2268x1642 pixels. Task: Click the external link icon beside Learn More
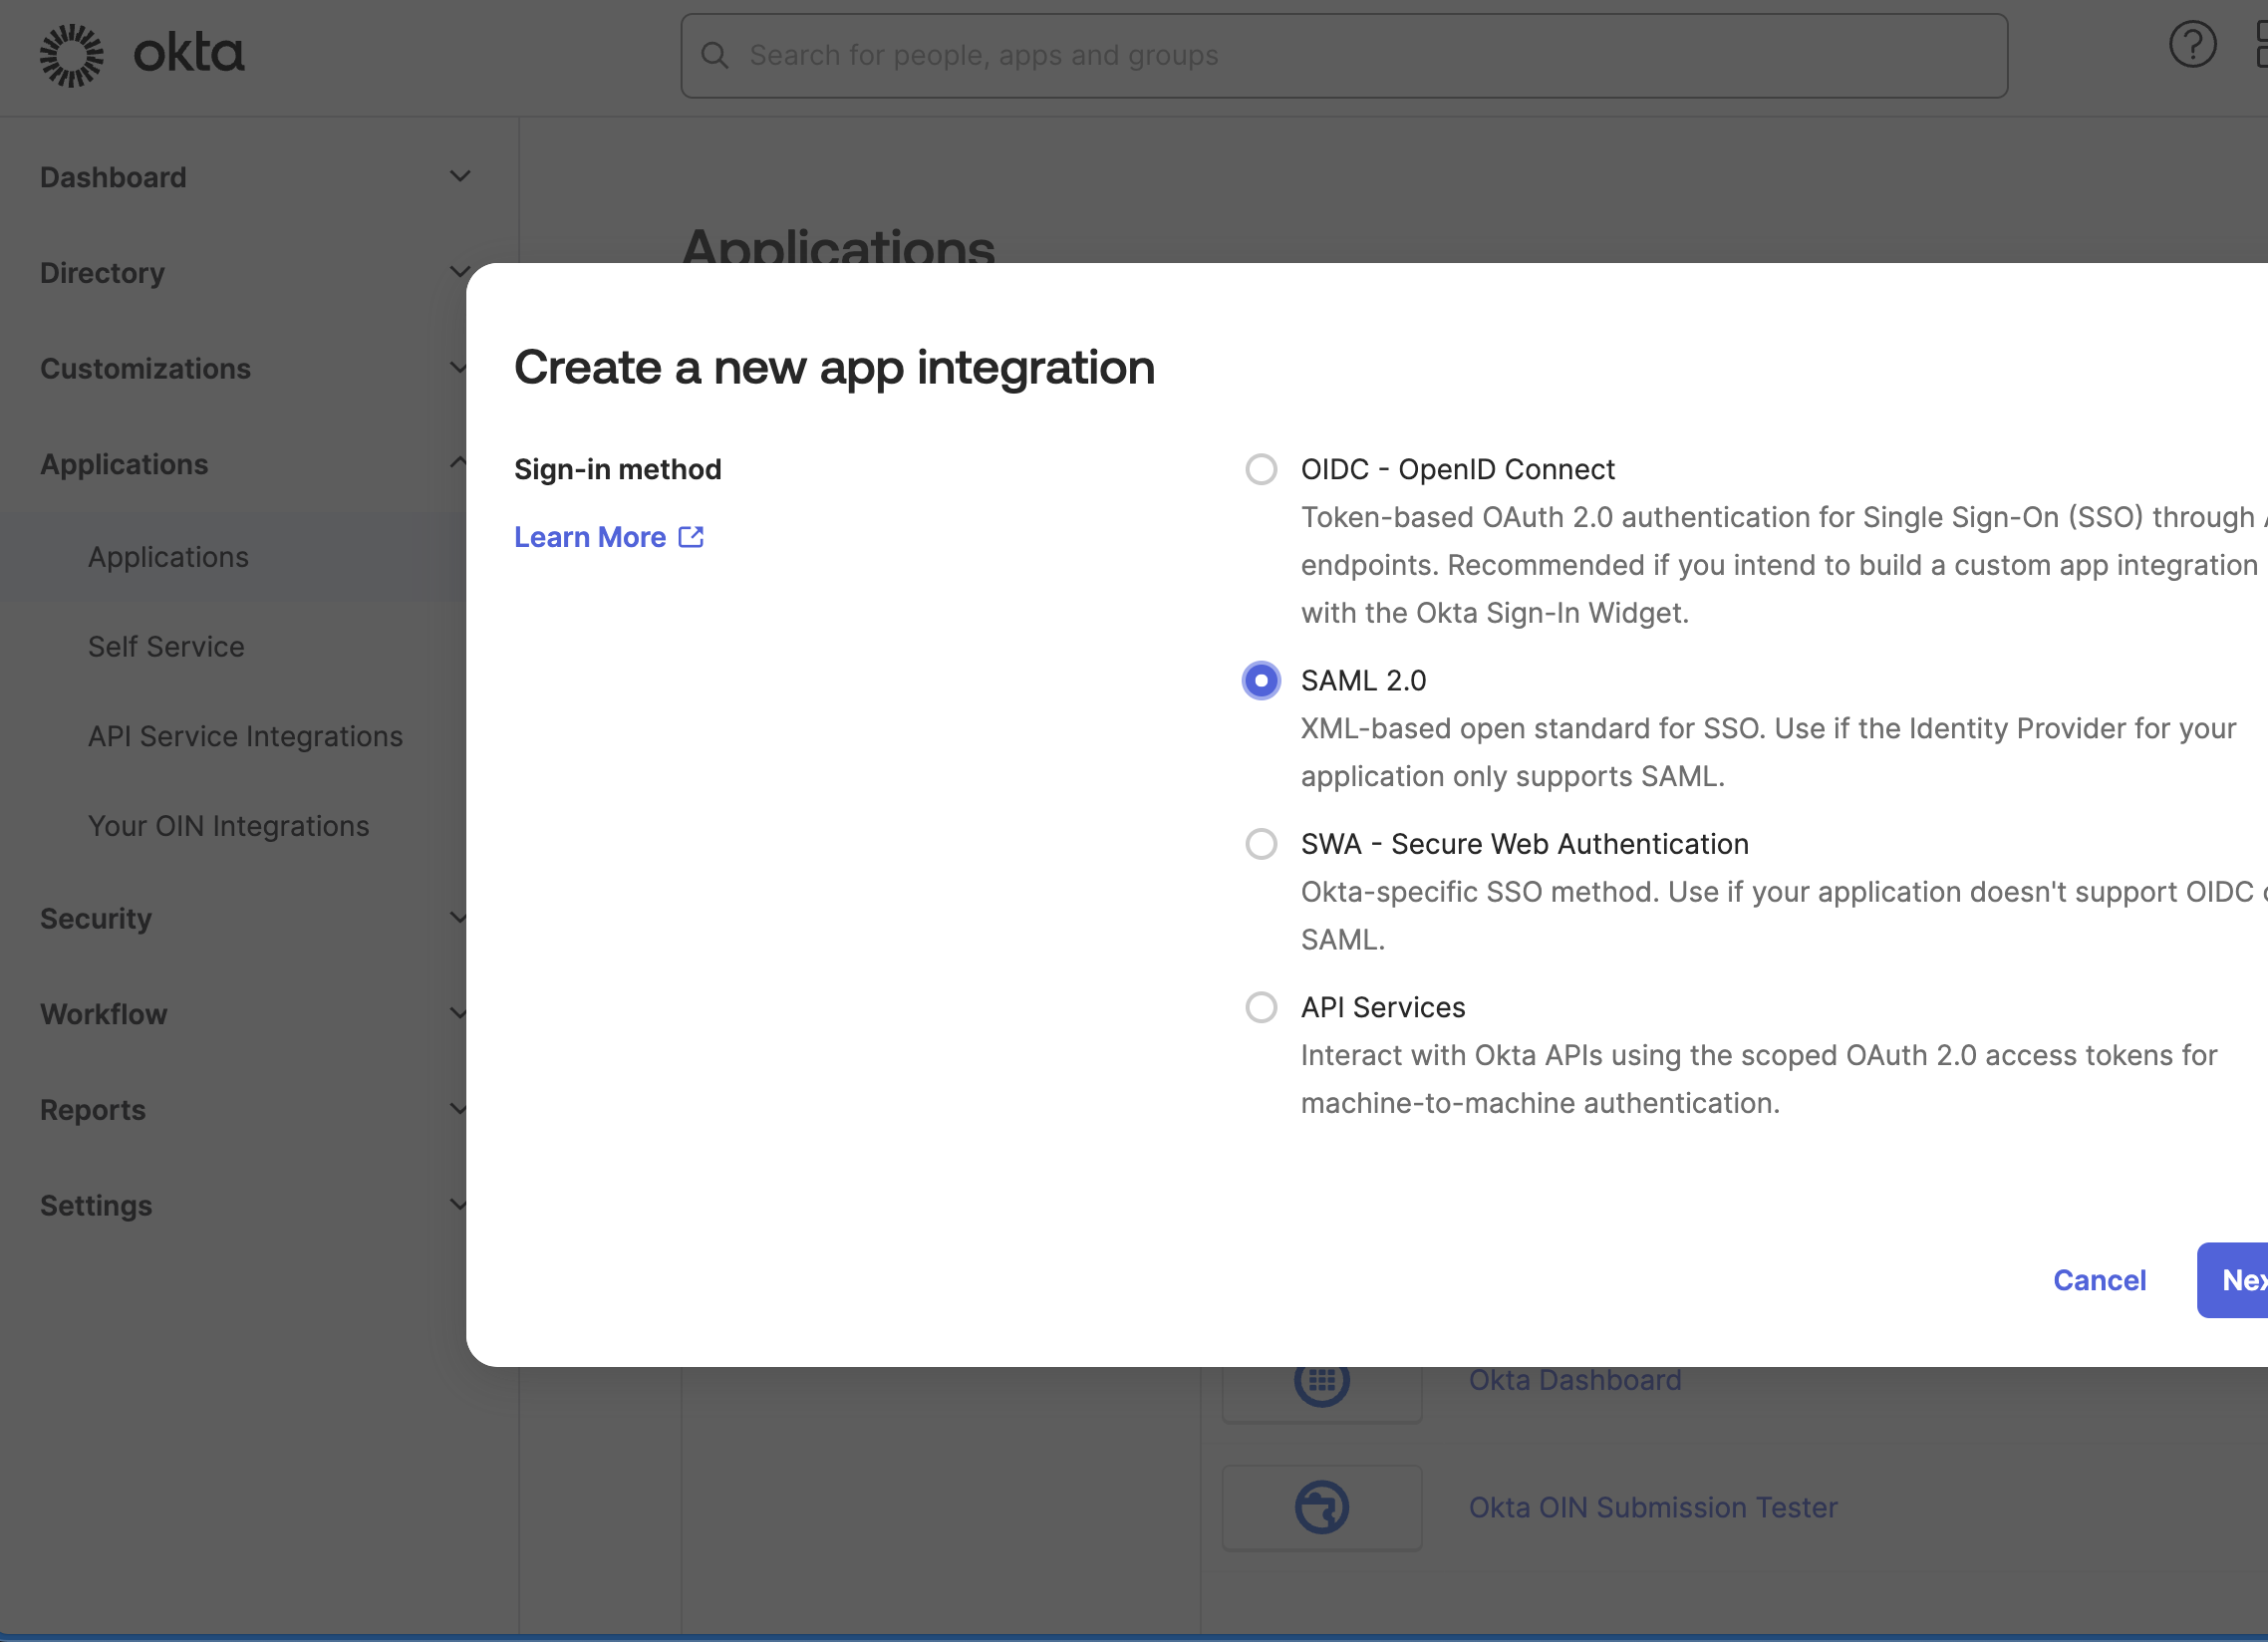(691, 537)
